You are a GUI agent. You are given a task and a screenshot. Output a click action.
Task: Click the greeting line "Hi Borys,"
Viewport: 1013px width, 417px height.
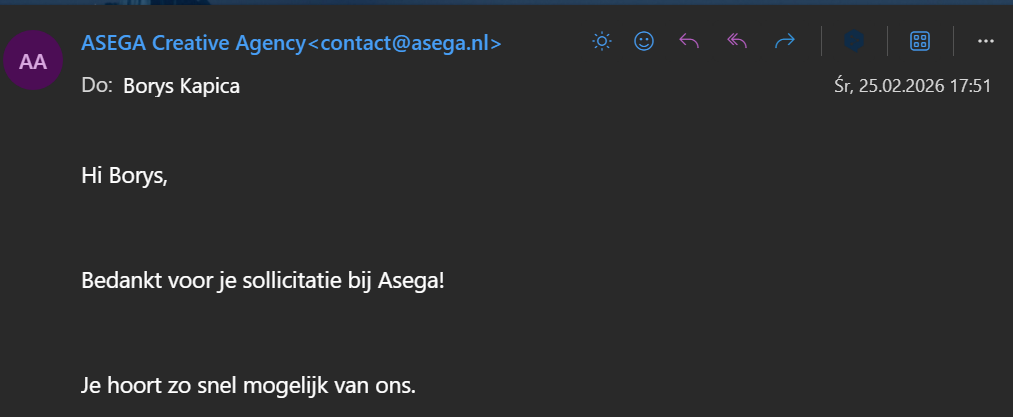[x=125, y=177]
